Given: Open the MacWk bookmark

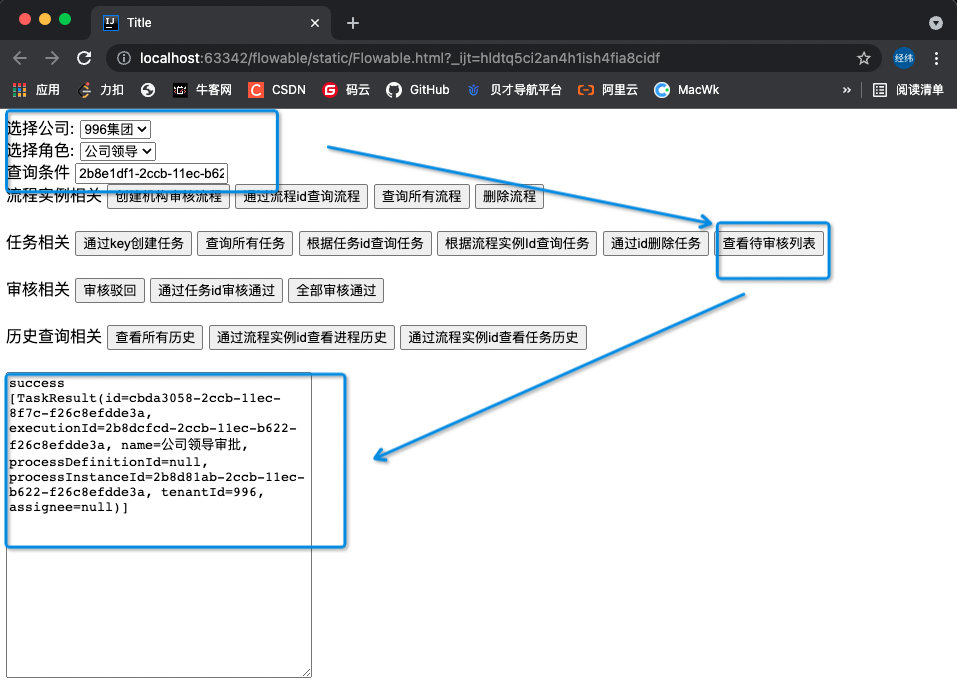Looking at the screenshot, I should click(x=687, y=90).
